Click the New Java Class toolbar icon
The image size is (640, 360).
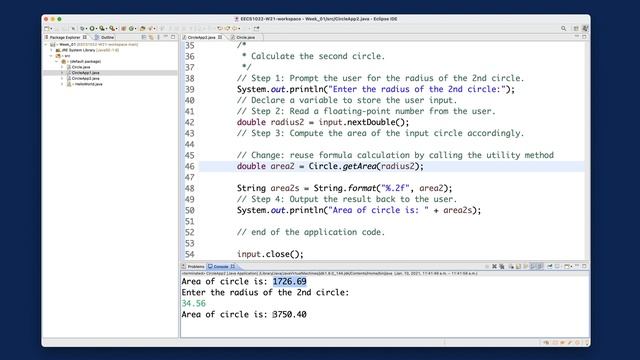point(131,29)
